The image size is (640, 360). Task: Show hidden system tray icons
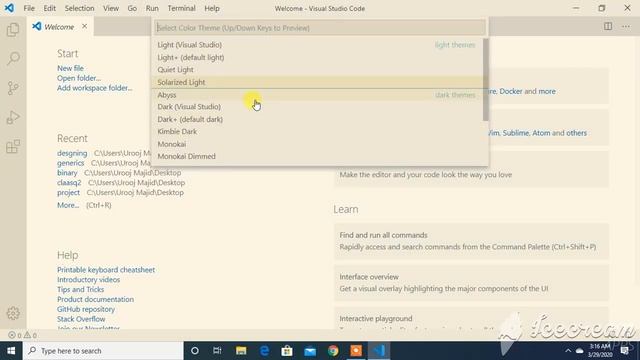tap(568, 351)
